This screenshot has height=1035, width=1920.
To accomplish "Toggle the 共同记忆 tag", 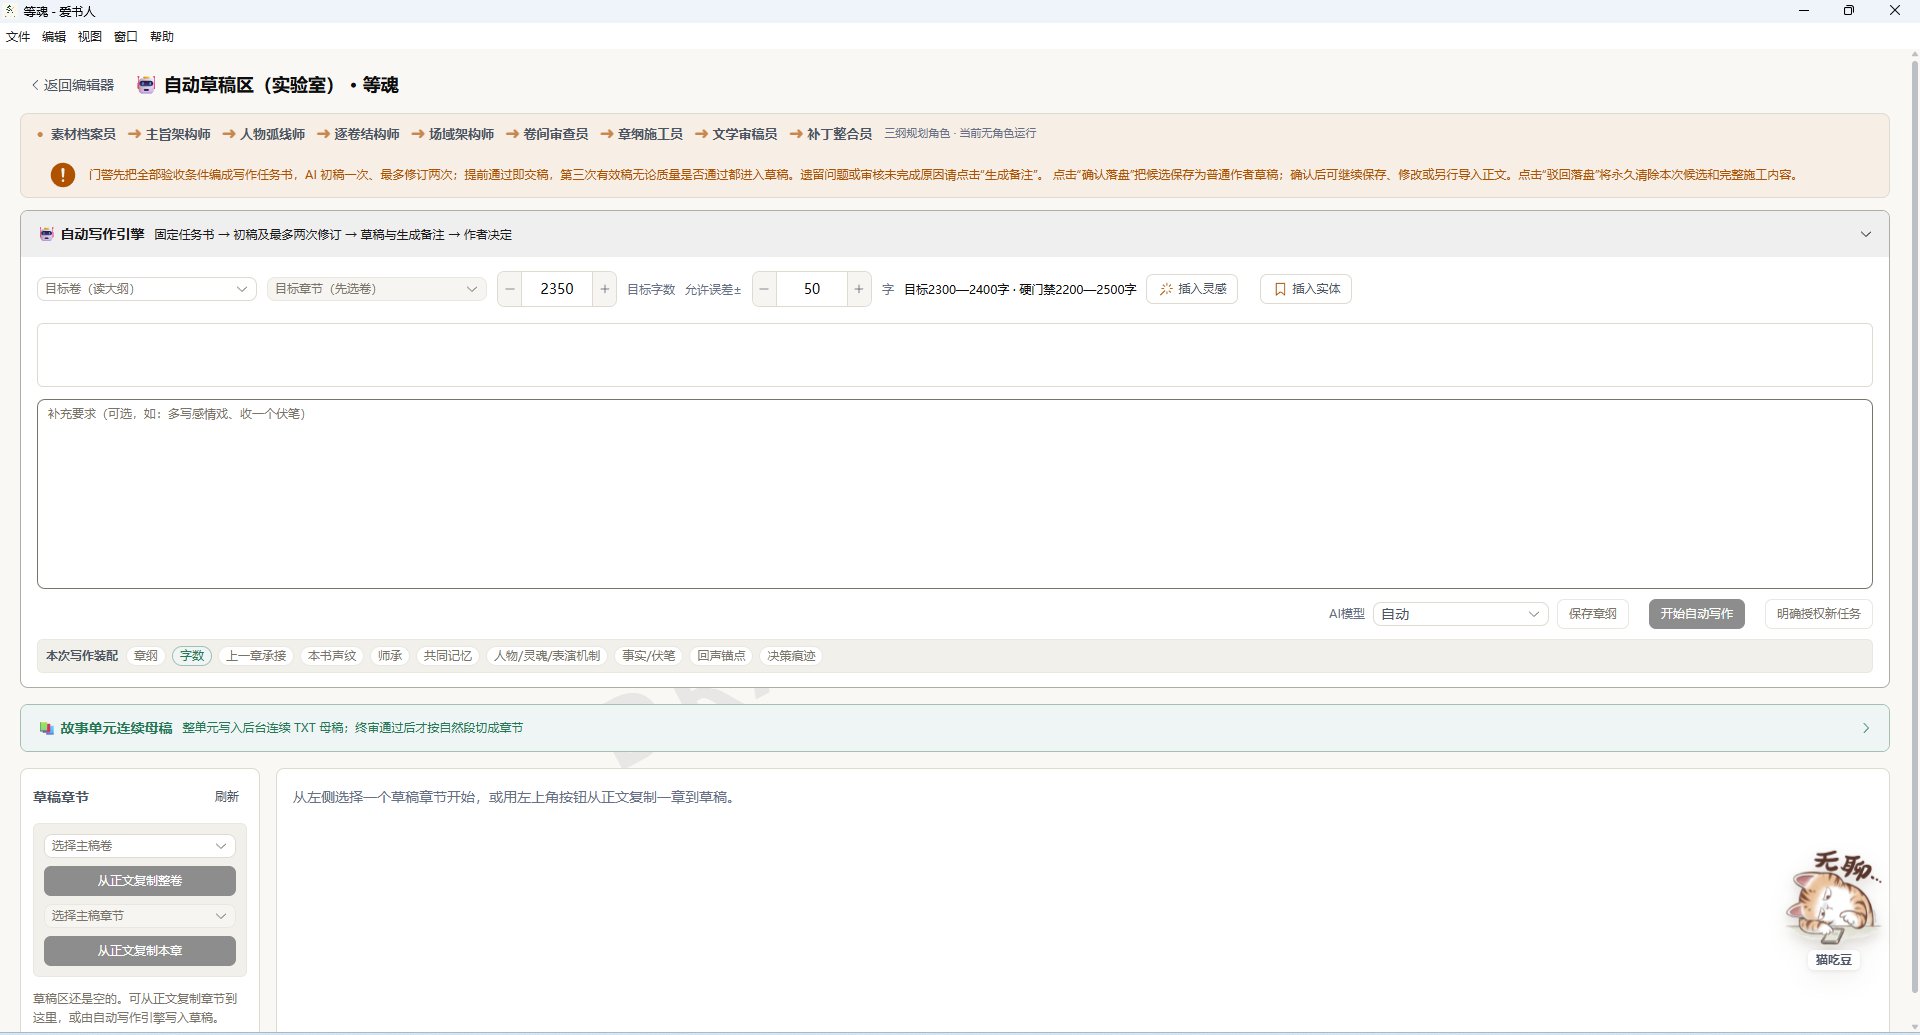I will [447, 656].
